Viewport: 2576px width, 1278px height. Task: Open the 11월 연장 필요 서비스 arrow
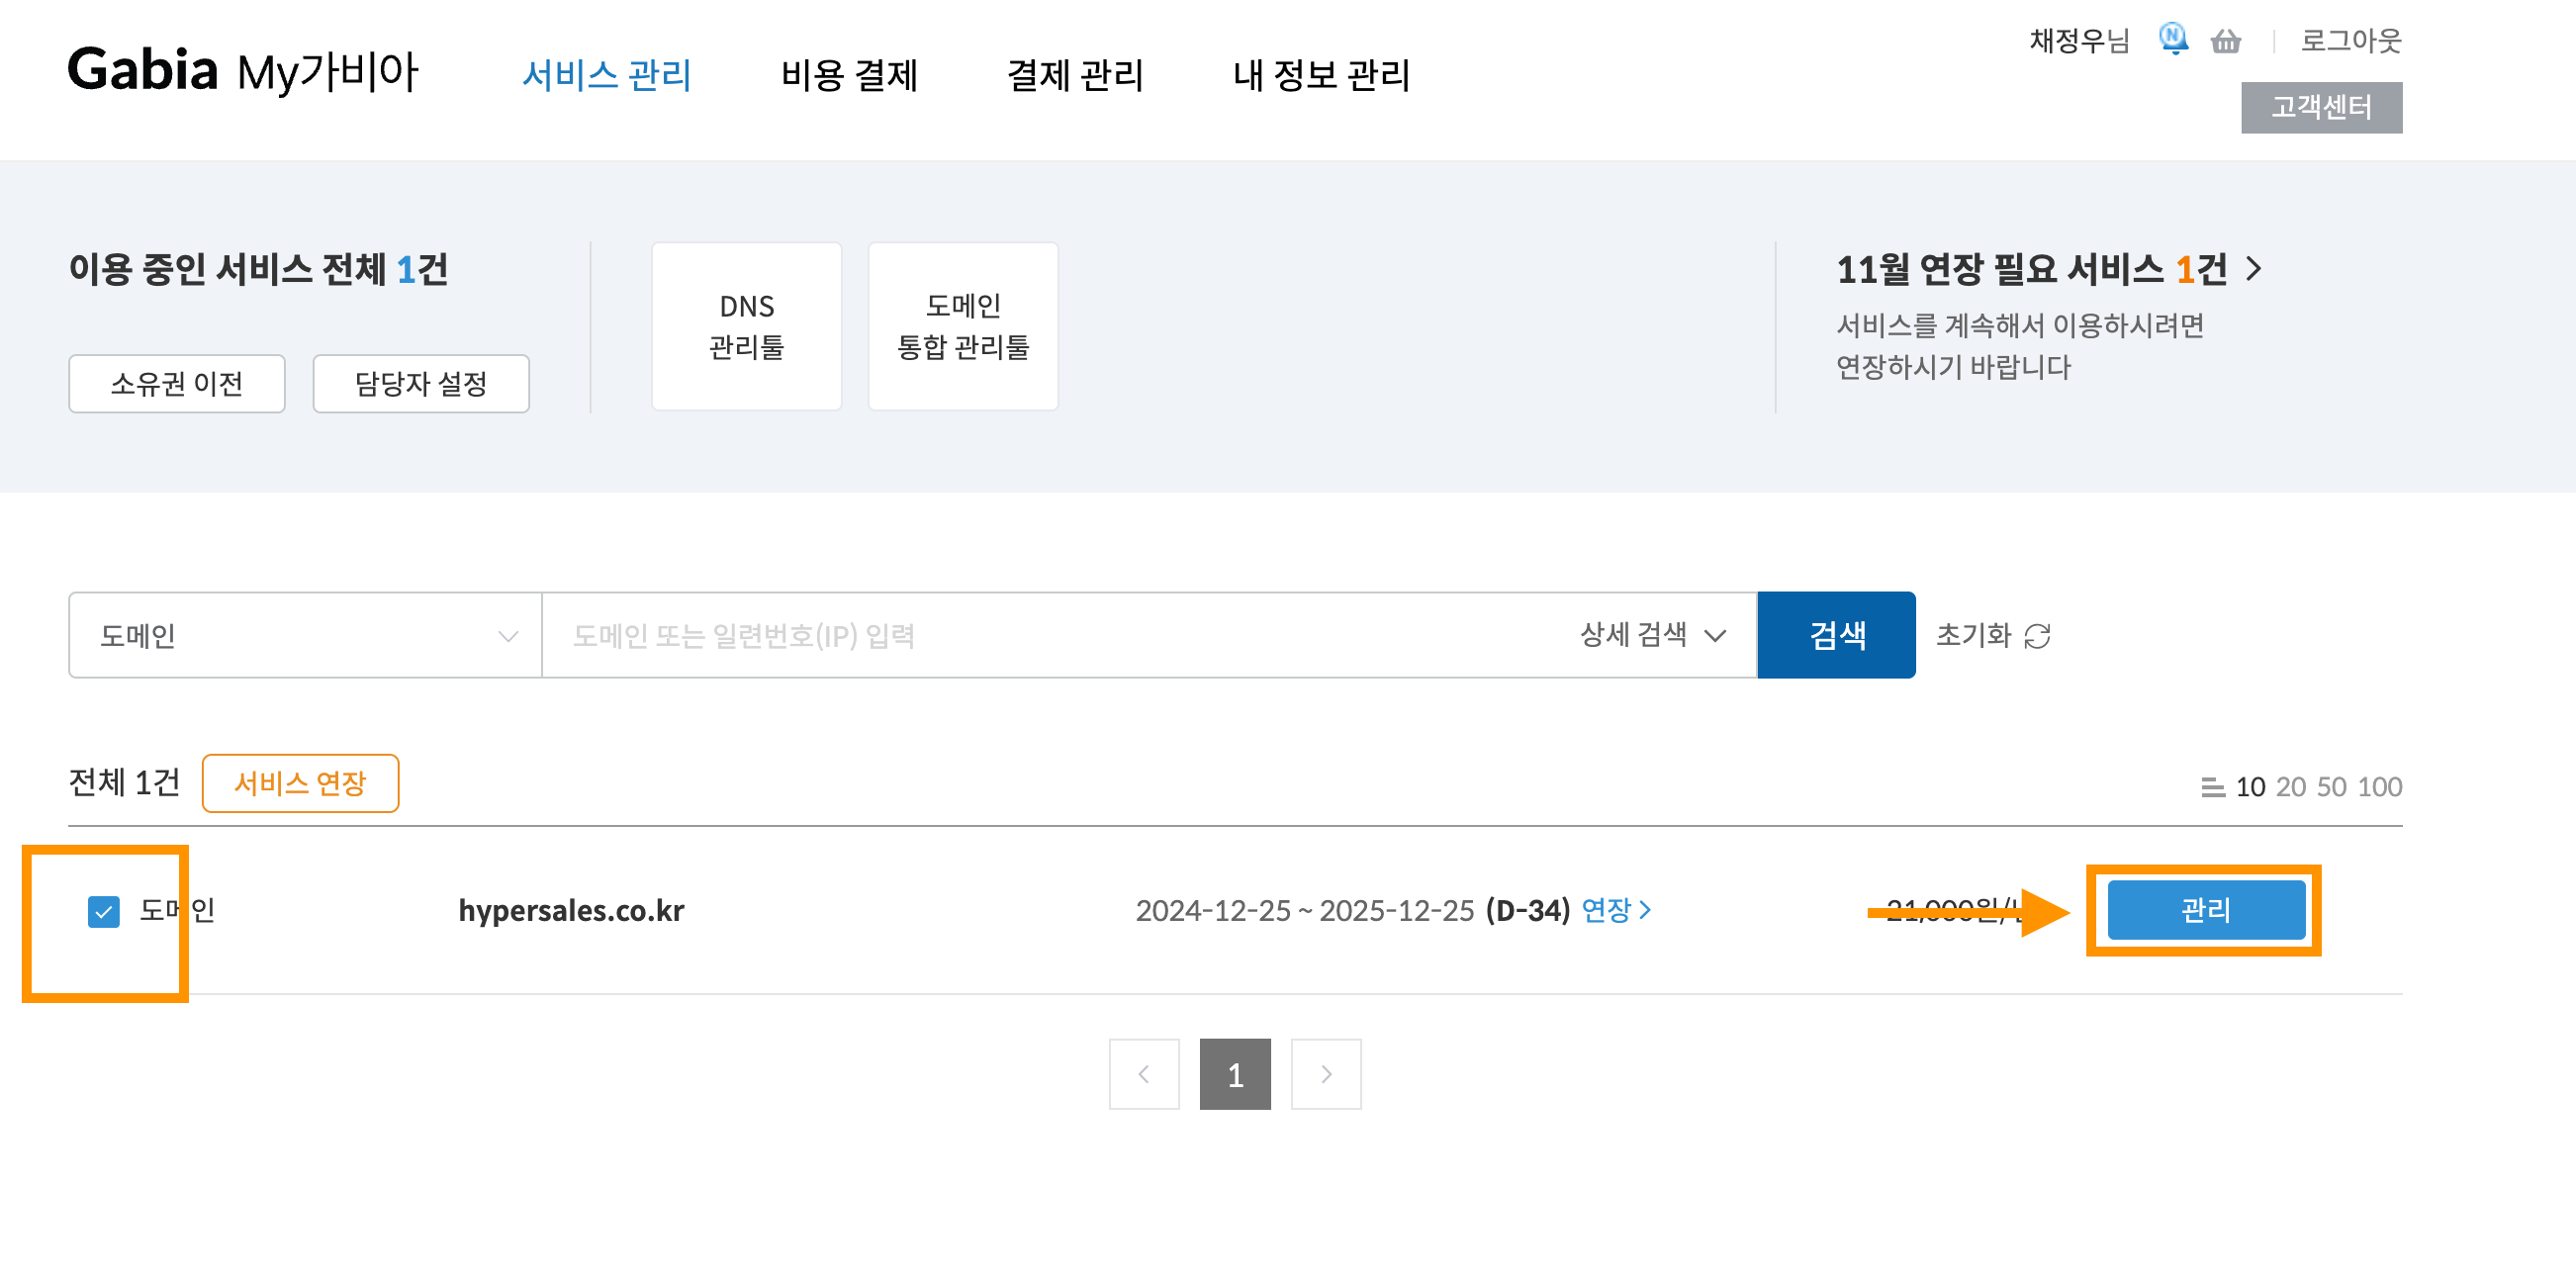tap(2254, 269)
